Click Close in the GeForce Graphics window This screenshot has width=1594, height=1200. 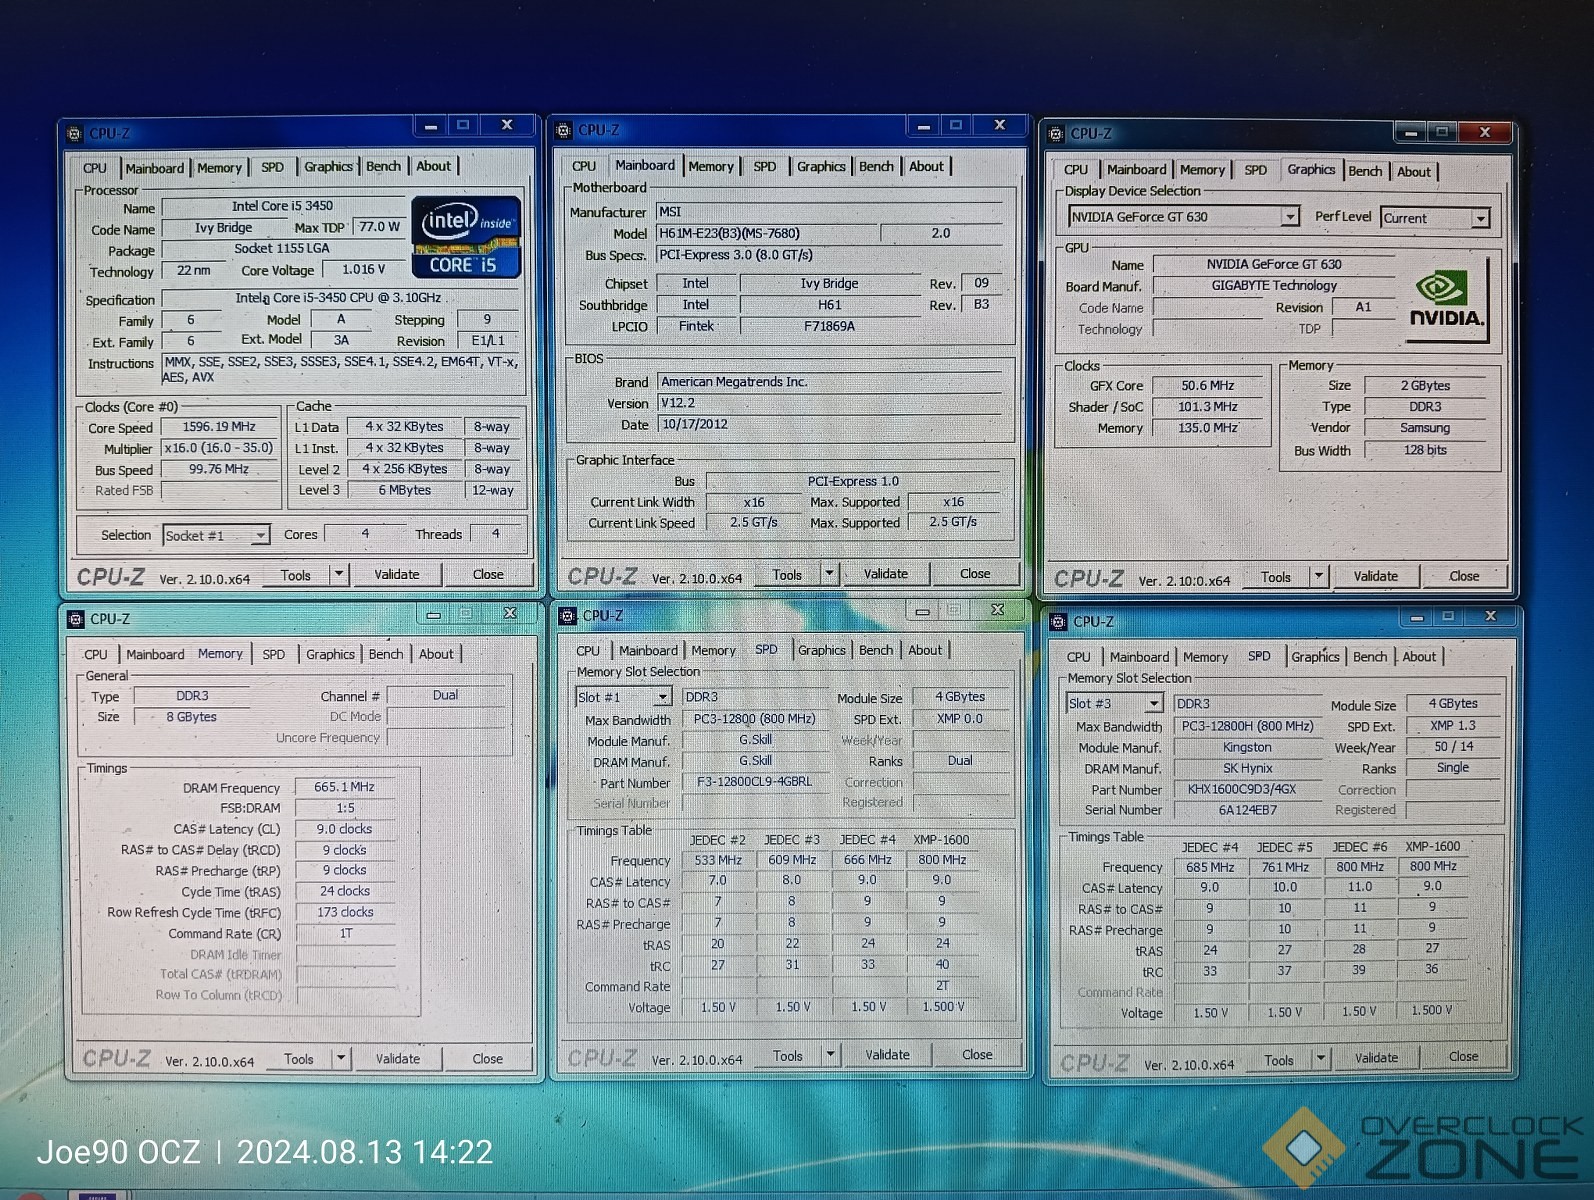[1464, 576]
